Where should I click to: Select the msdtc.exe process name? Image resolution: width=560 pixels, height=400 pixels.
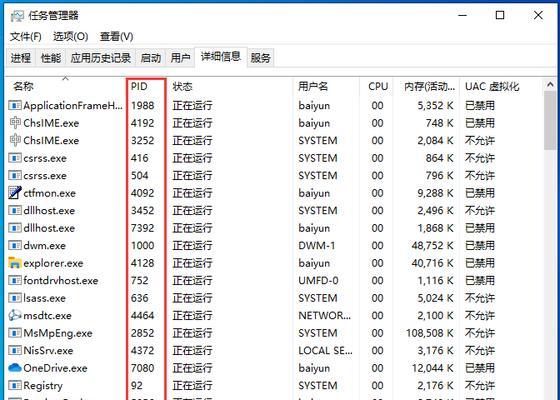[x=48, y=316]
